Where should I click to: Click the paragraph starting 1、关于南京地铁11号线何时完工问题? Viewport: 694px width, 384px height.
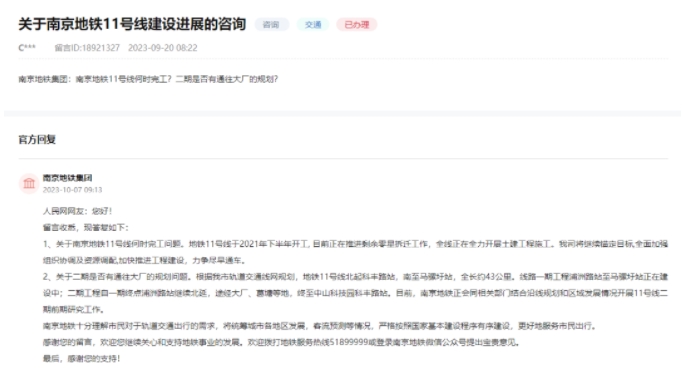tap(355, 252)
